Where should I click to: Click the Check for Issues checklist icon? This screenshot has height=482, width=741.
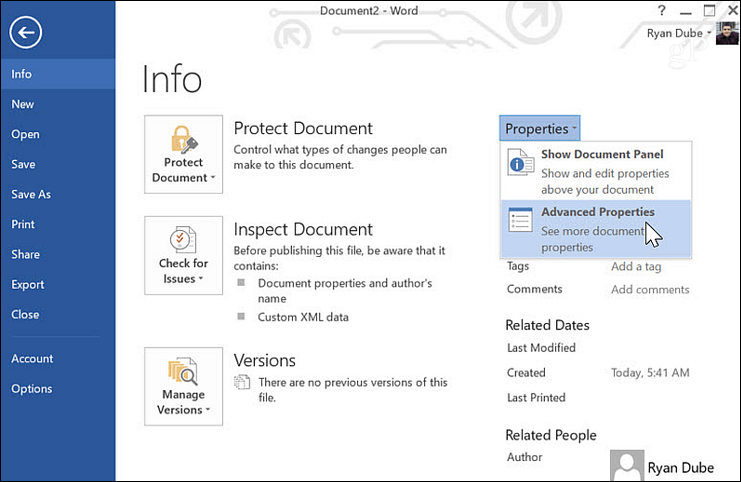pyautogui.click(x=183, y=240)
